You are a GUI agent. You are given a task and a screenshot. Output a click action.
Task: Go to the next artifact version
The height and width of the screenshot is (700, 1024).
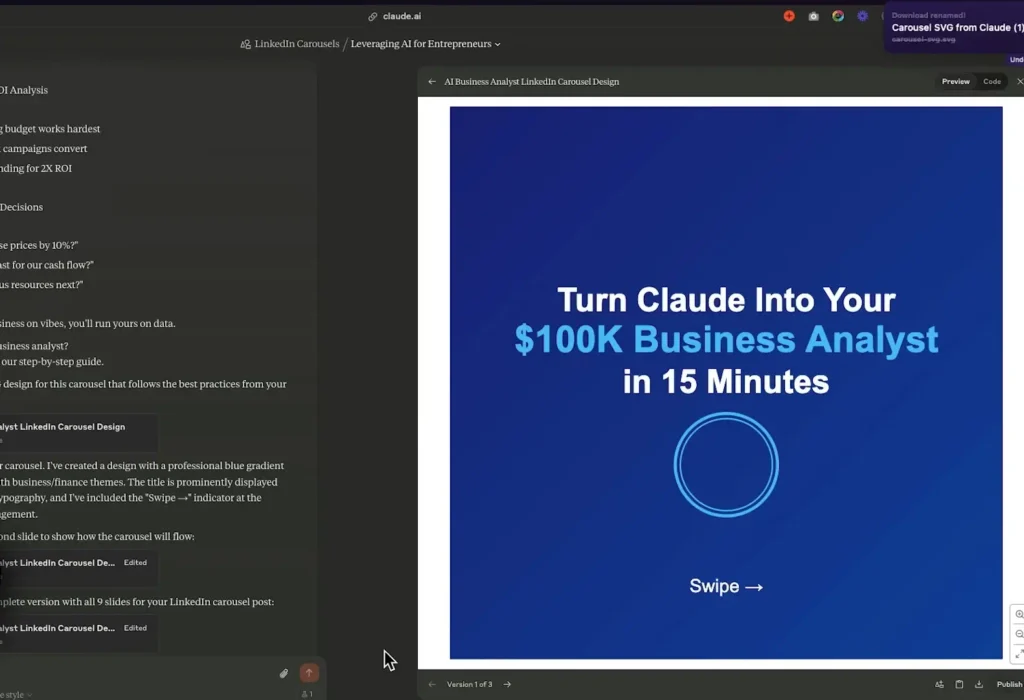(x=507, y=684)
